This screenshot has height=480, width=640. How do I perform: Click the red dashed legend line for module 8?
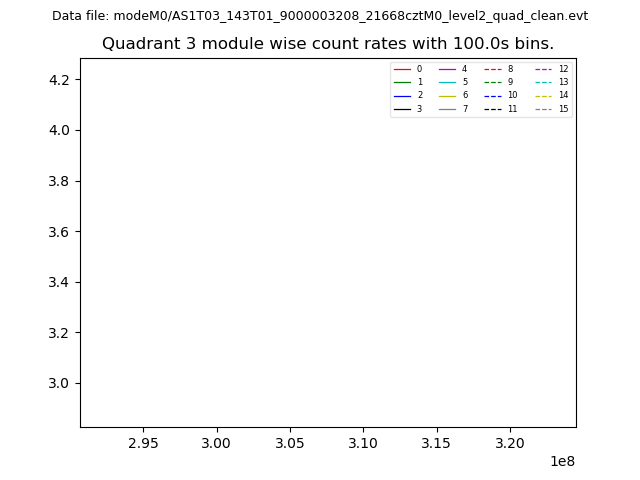tap(493, 69)
